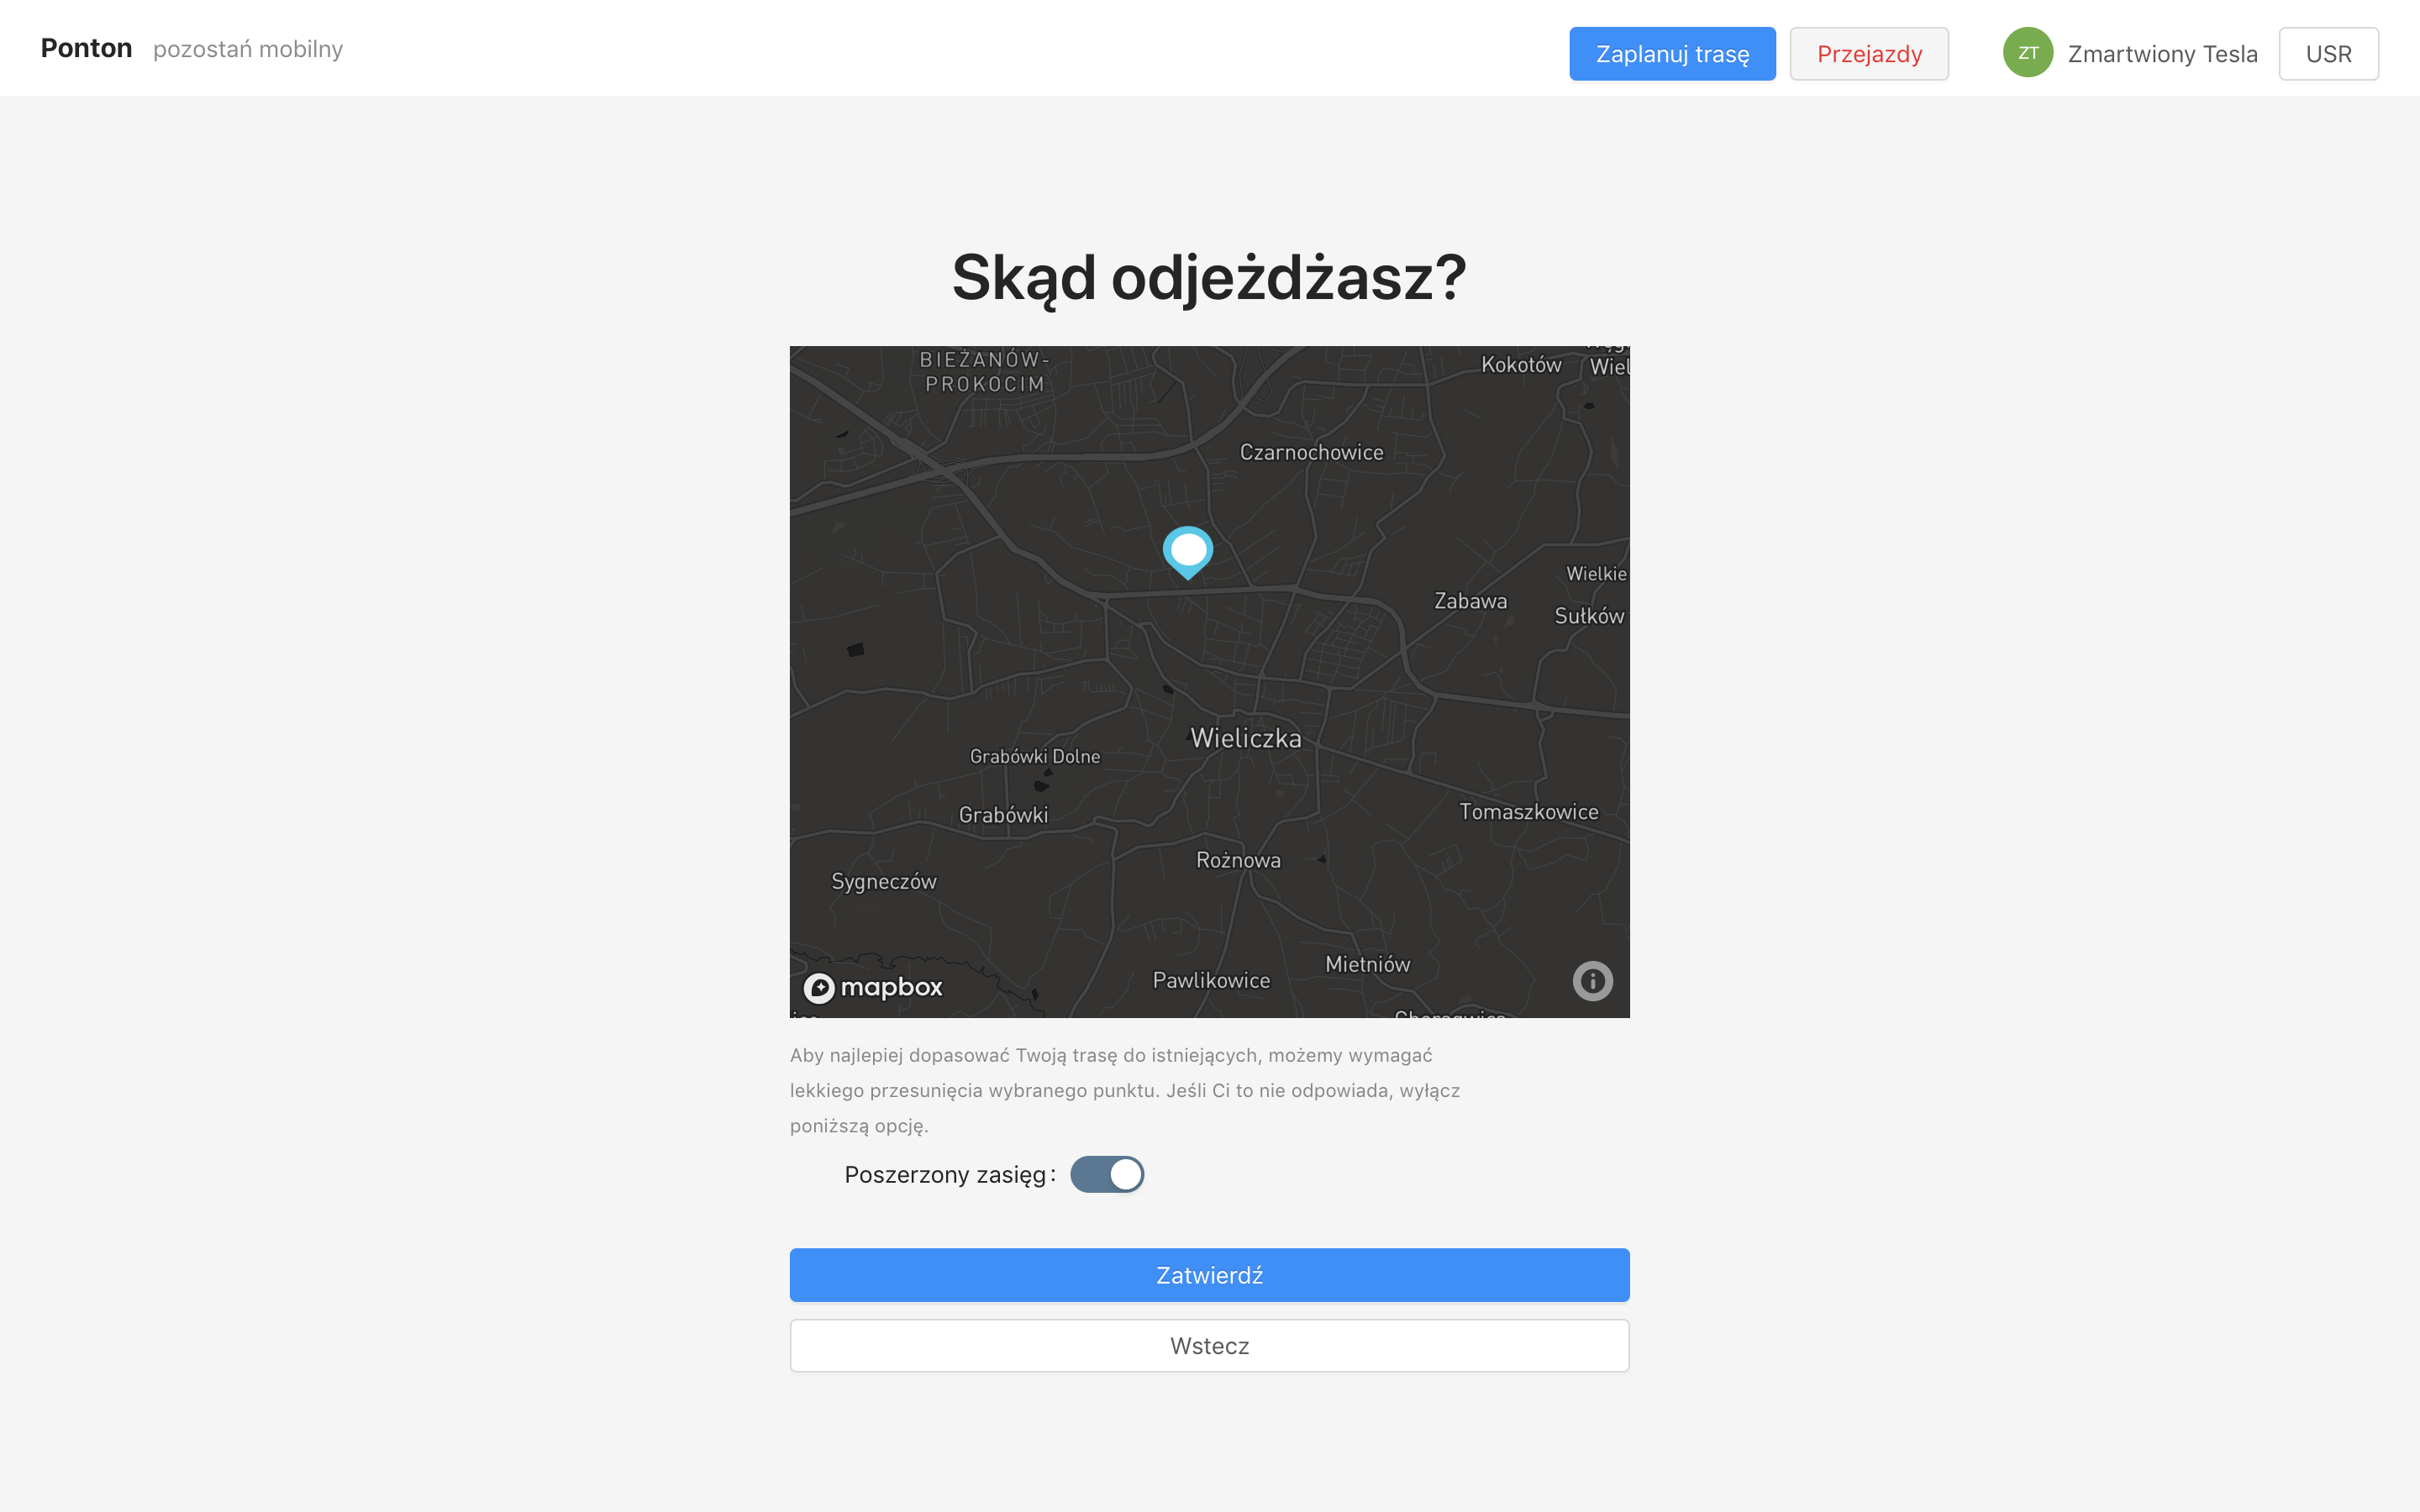The width and height of the screenshot is (2420, 1512).
Task: Click the Kokotów label on map
Action: click(x=1521, y=365)
